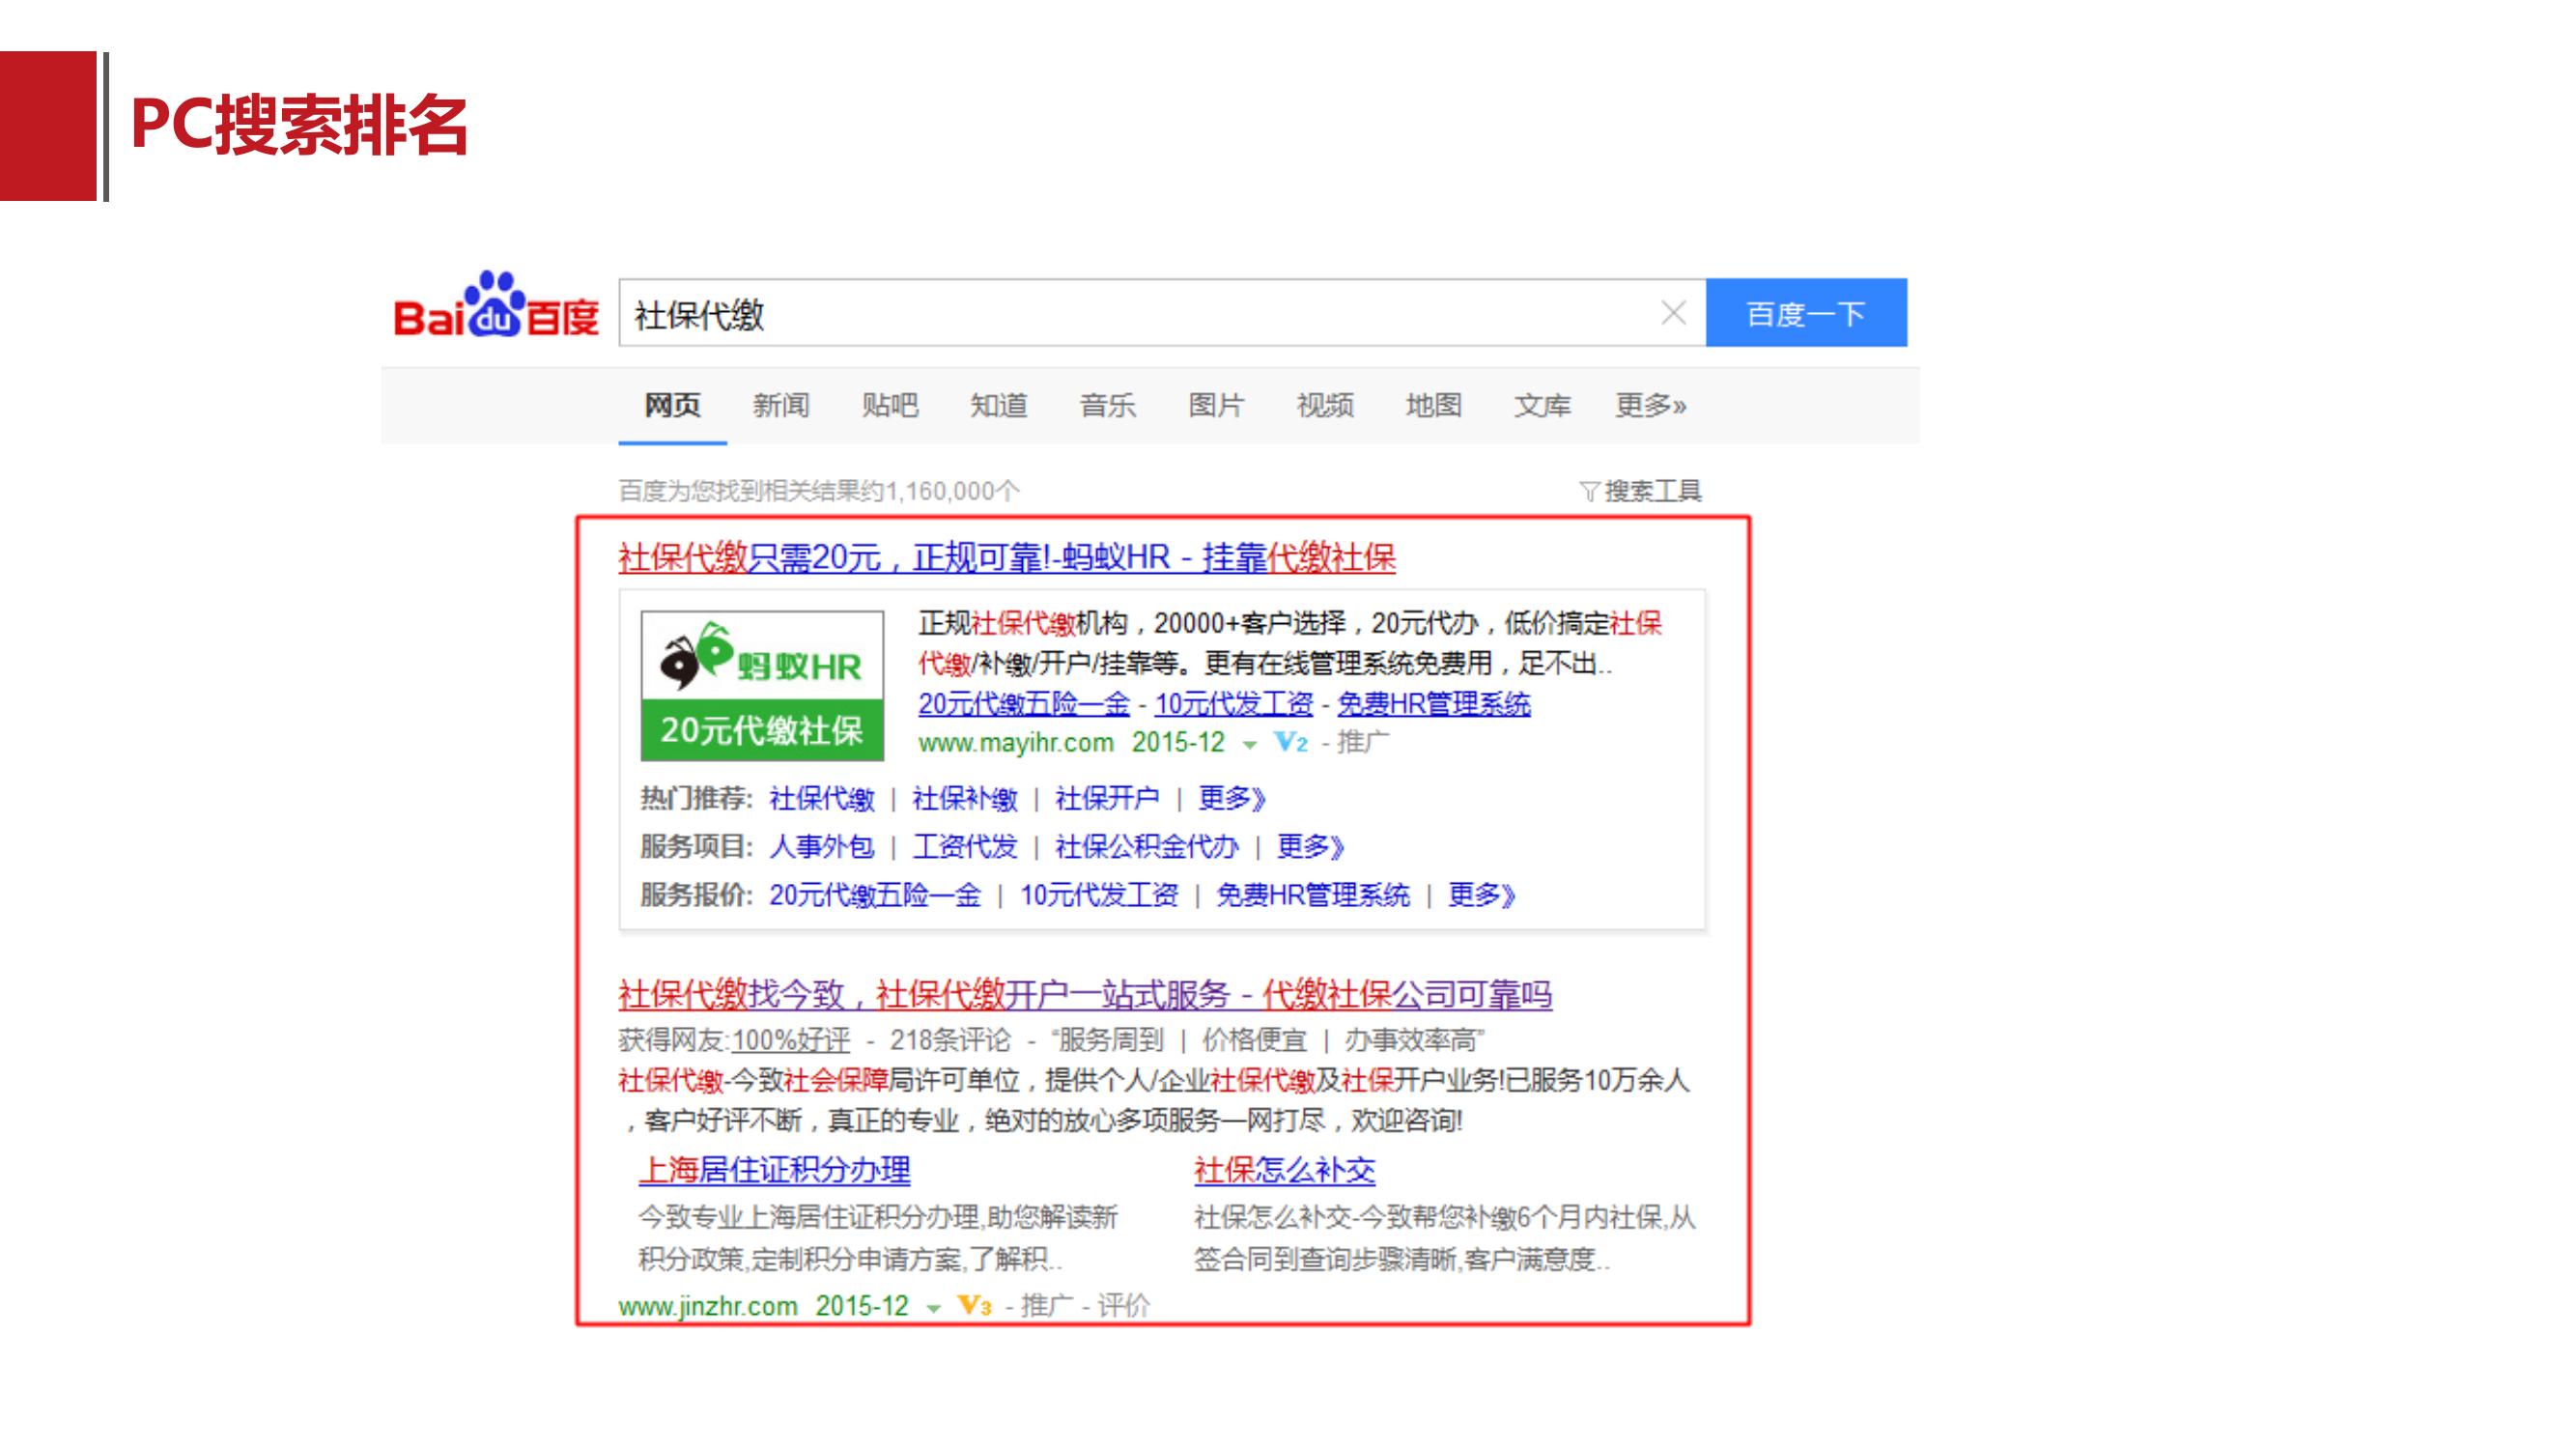The image size is (2576, 1449).
Task: Select the 网页 tab
Action: tap(672, 405)
